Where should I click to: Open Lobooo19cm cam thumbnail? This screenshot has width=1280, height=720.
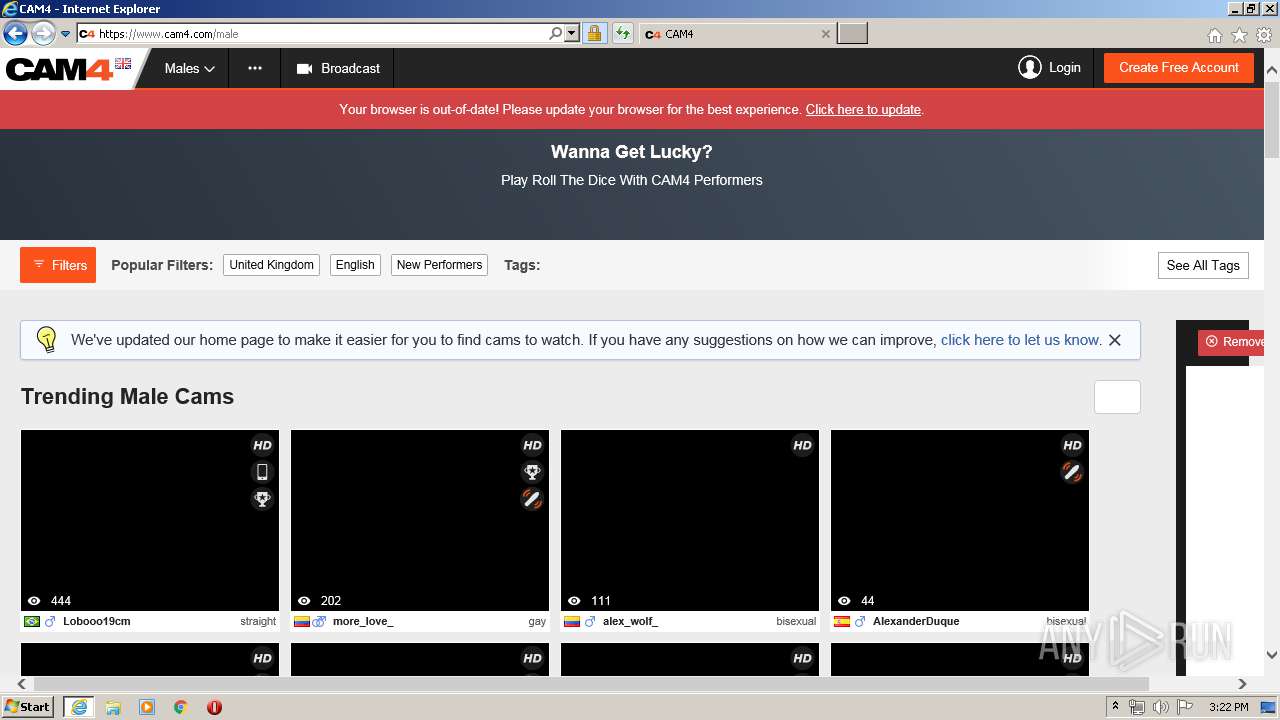(150, 520)
